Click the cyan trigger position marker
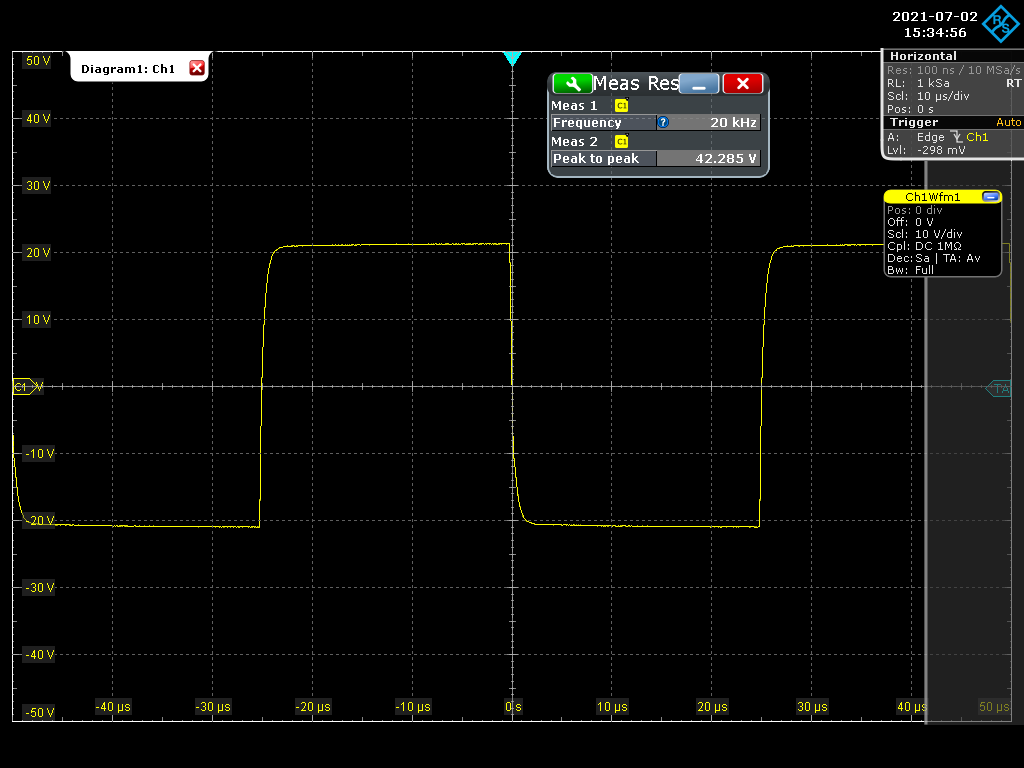The height and width of the screenshot is (768, 1024). pyautogui.click(x=512, y=58)
